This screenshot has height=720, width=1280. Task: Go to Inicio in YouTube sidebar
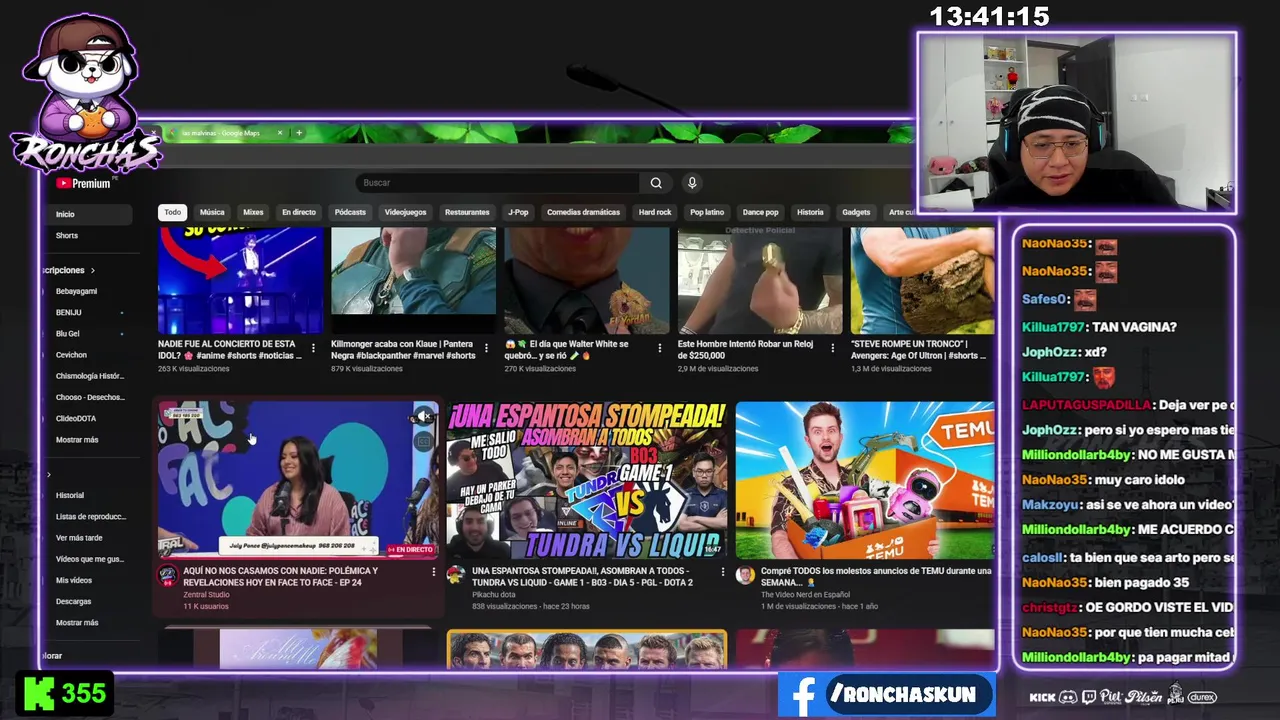click(x=88, y=214)
